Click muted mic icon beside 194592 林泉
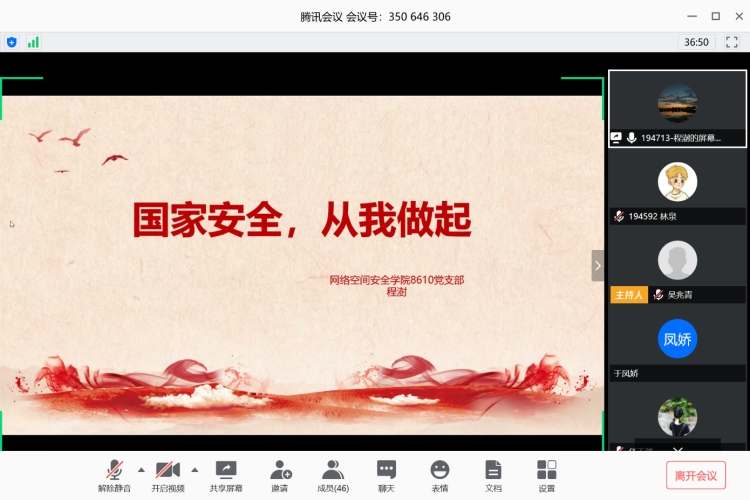Screen dimensions: 750x500 pyautogui.click(x=619, y=216)
